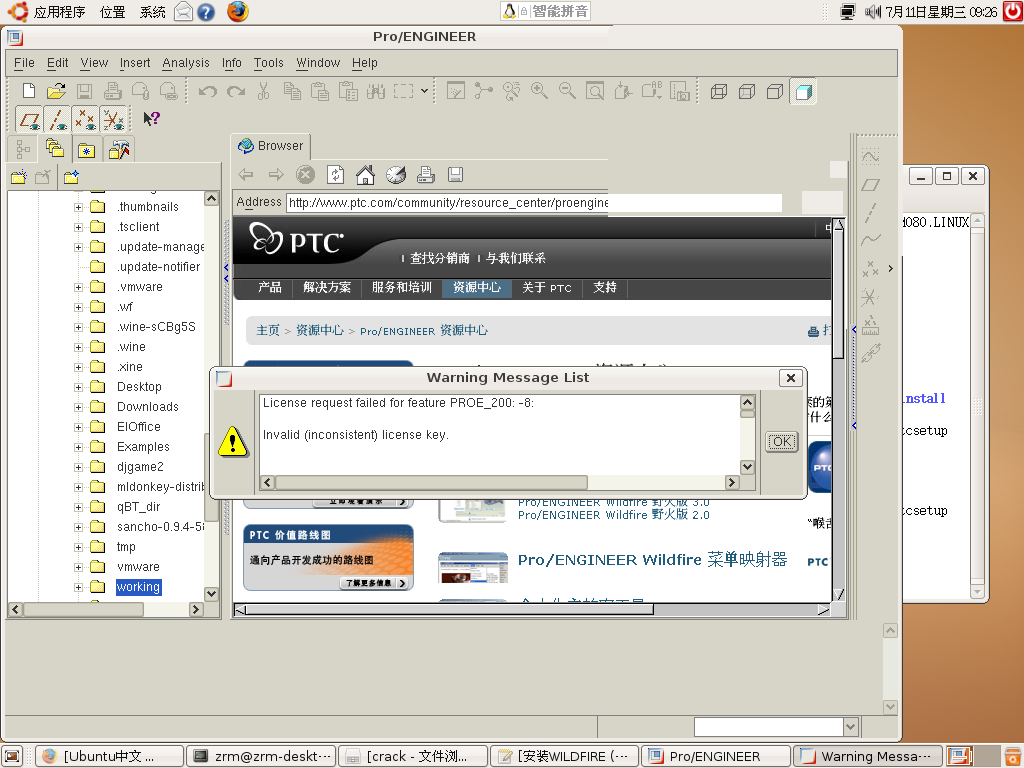
Task: Click the browser Back arrow
Action: tap(246, 175)
